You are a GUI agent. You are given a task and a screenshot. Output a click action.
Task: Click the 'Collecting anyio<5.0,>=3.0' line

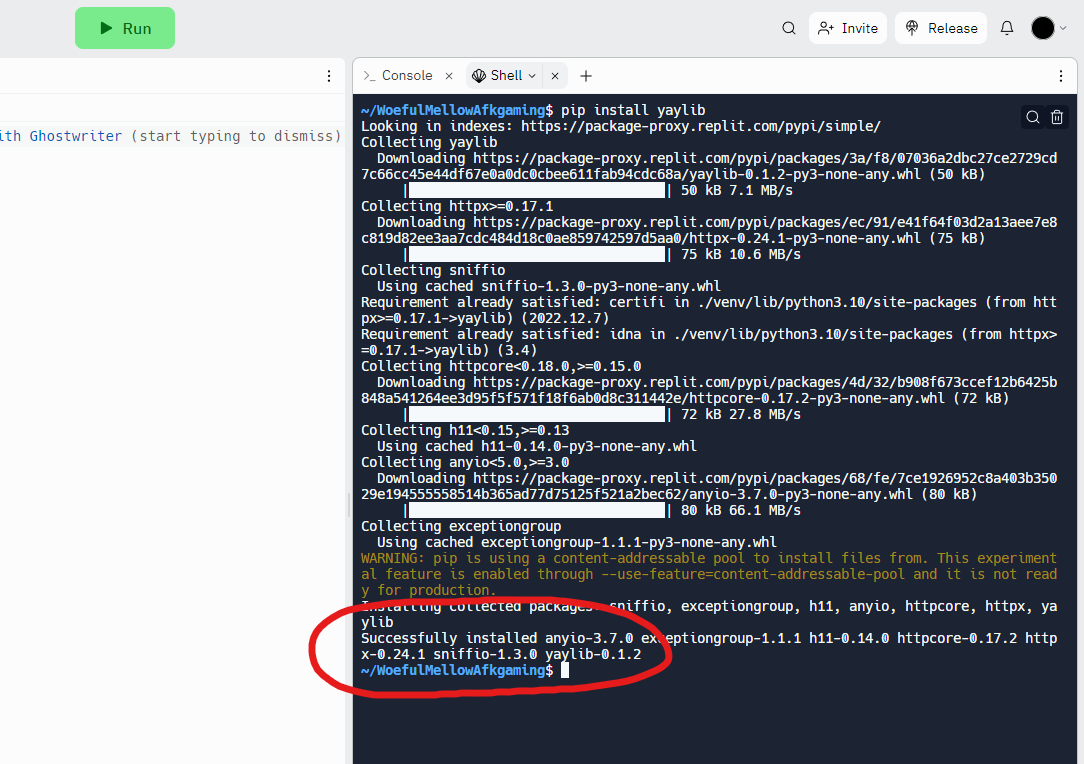tap(465, 462)
